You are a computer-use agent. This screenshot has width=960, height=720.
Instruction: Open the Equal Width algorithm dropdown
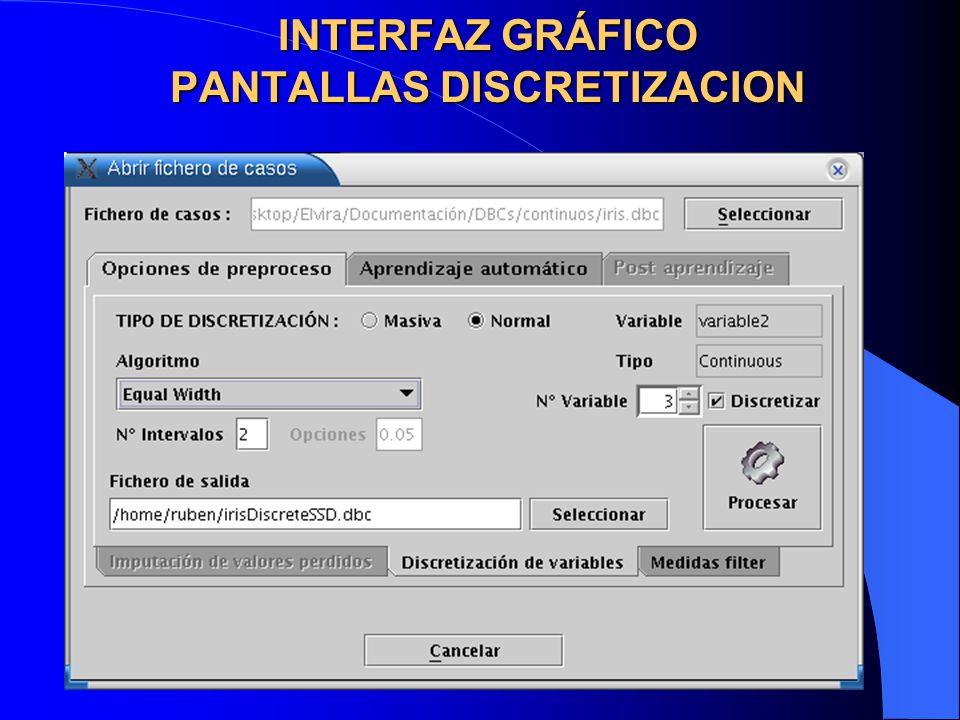pyautogui.click(x=268, y=394)
